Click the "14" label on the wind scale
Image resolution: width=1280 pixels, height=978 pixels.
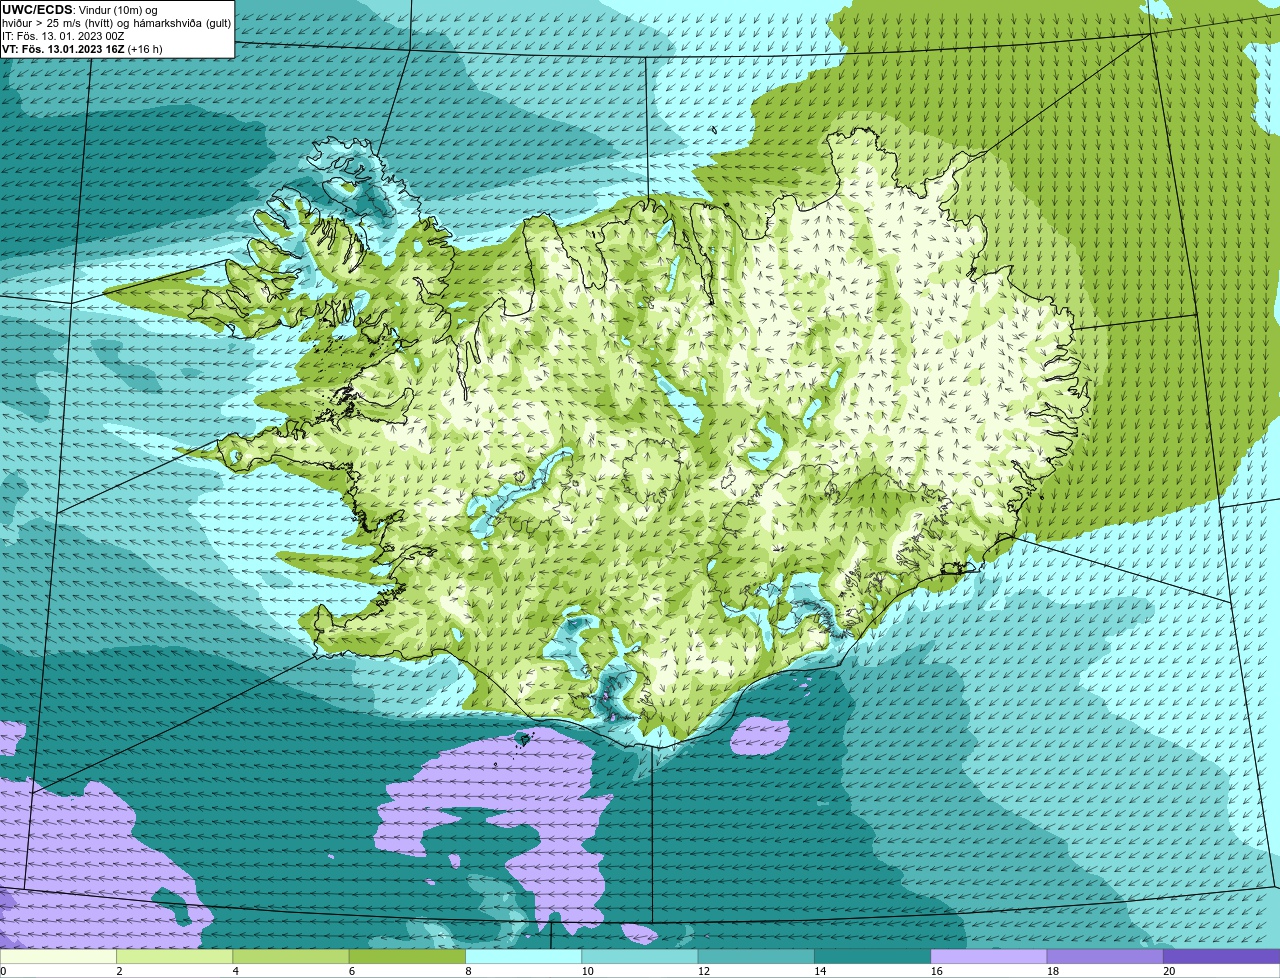819,971
